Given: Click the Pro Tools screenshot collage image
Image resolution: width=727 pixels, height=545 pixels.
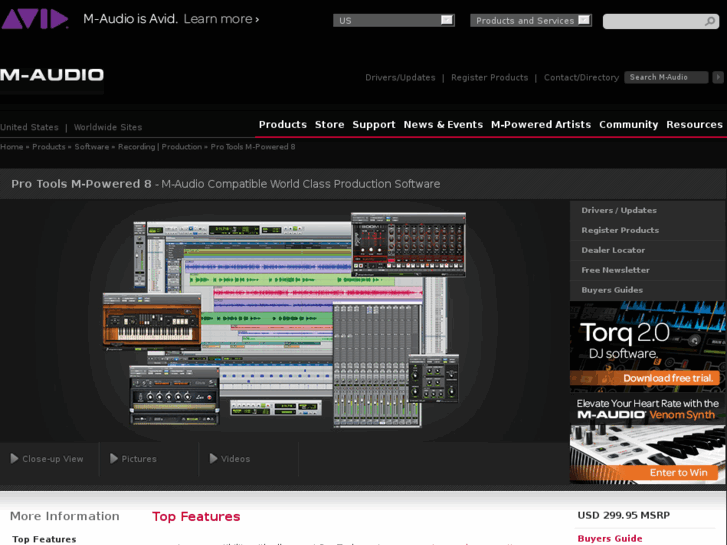Looking at the screenshot, I should point(284,320).
